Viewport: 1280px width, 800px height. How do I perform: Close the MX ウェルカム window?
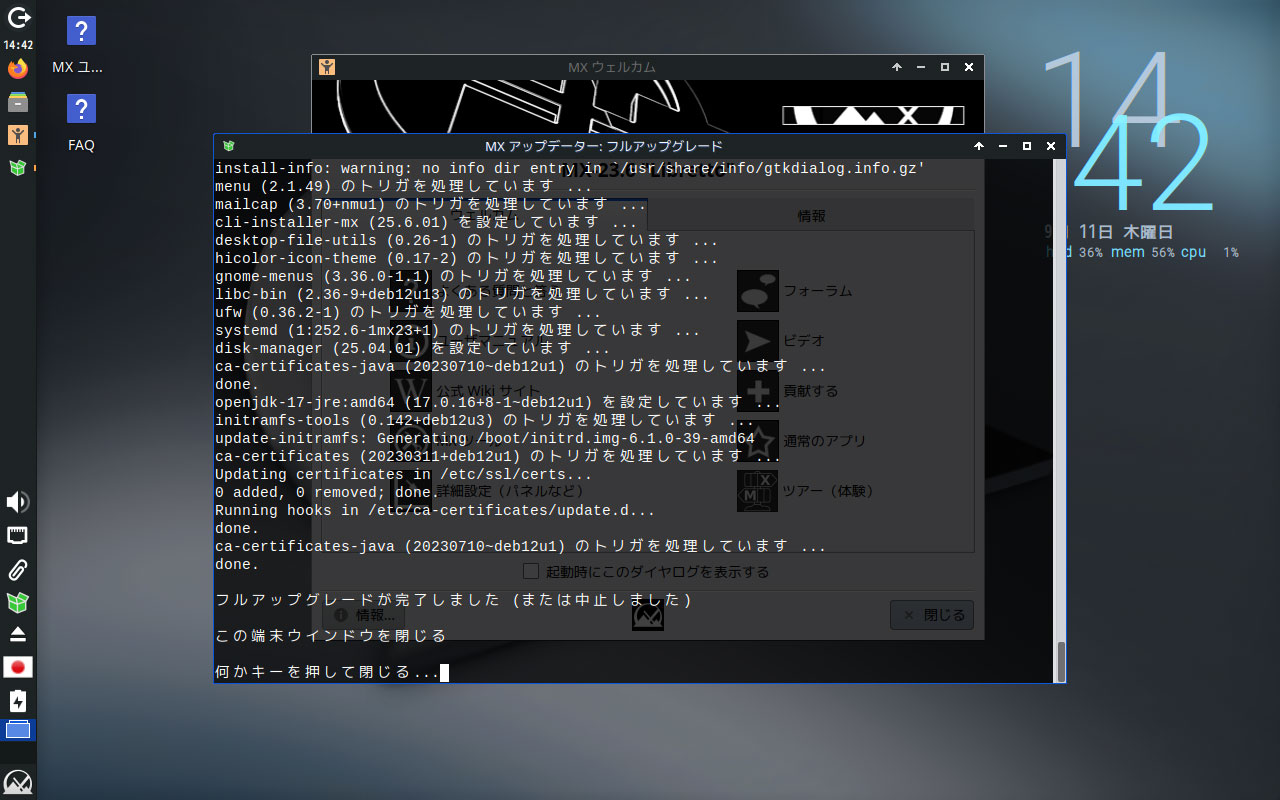point(969,67)
